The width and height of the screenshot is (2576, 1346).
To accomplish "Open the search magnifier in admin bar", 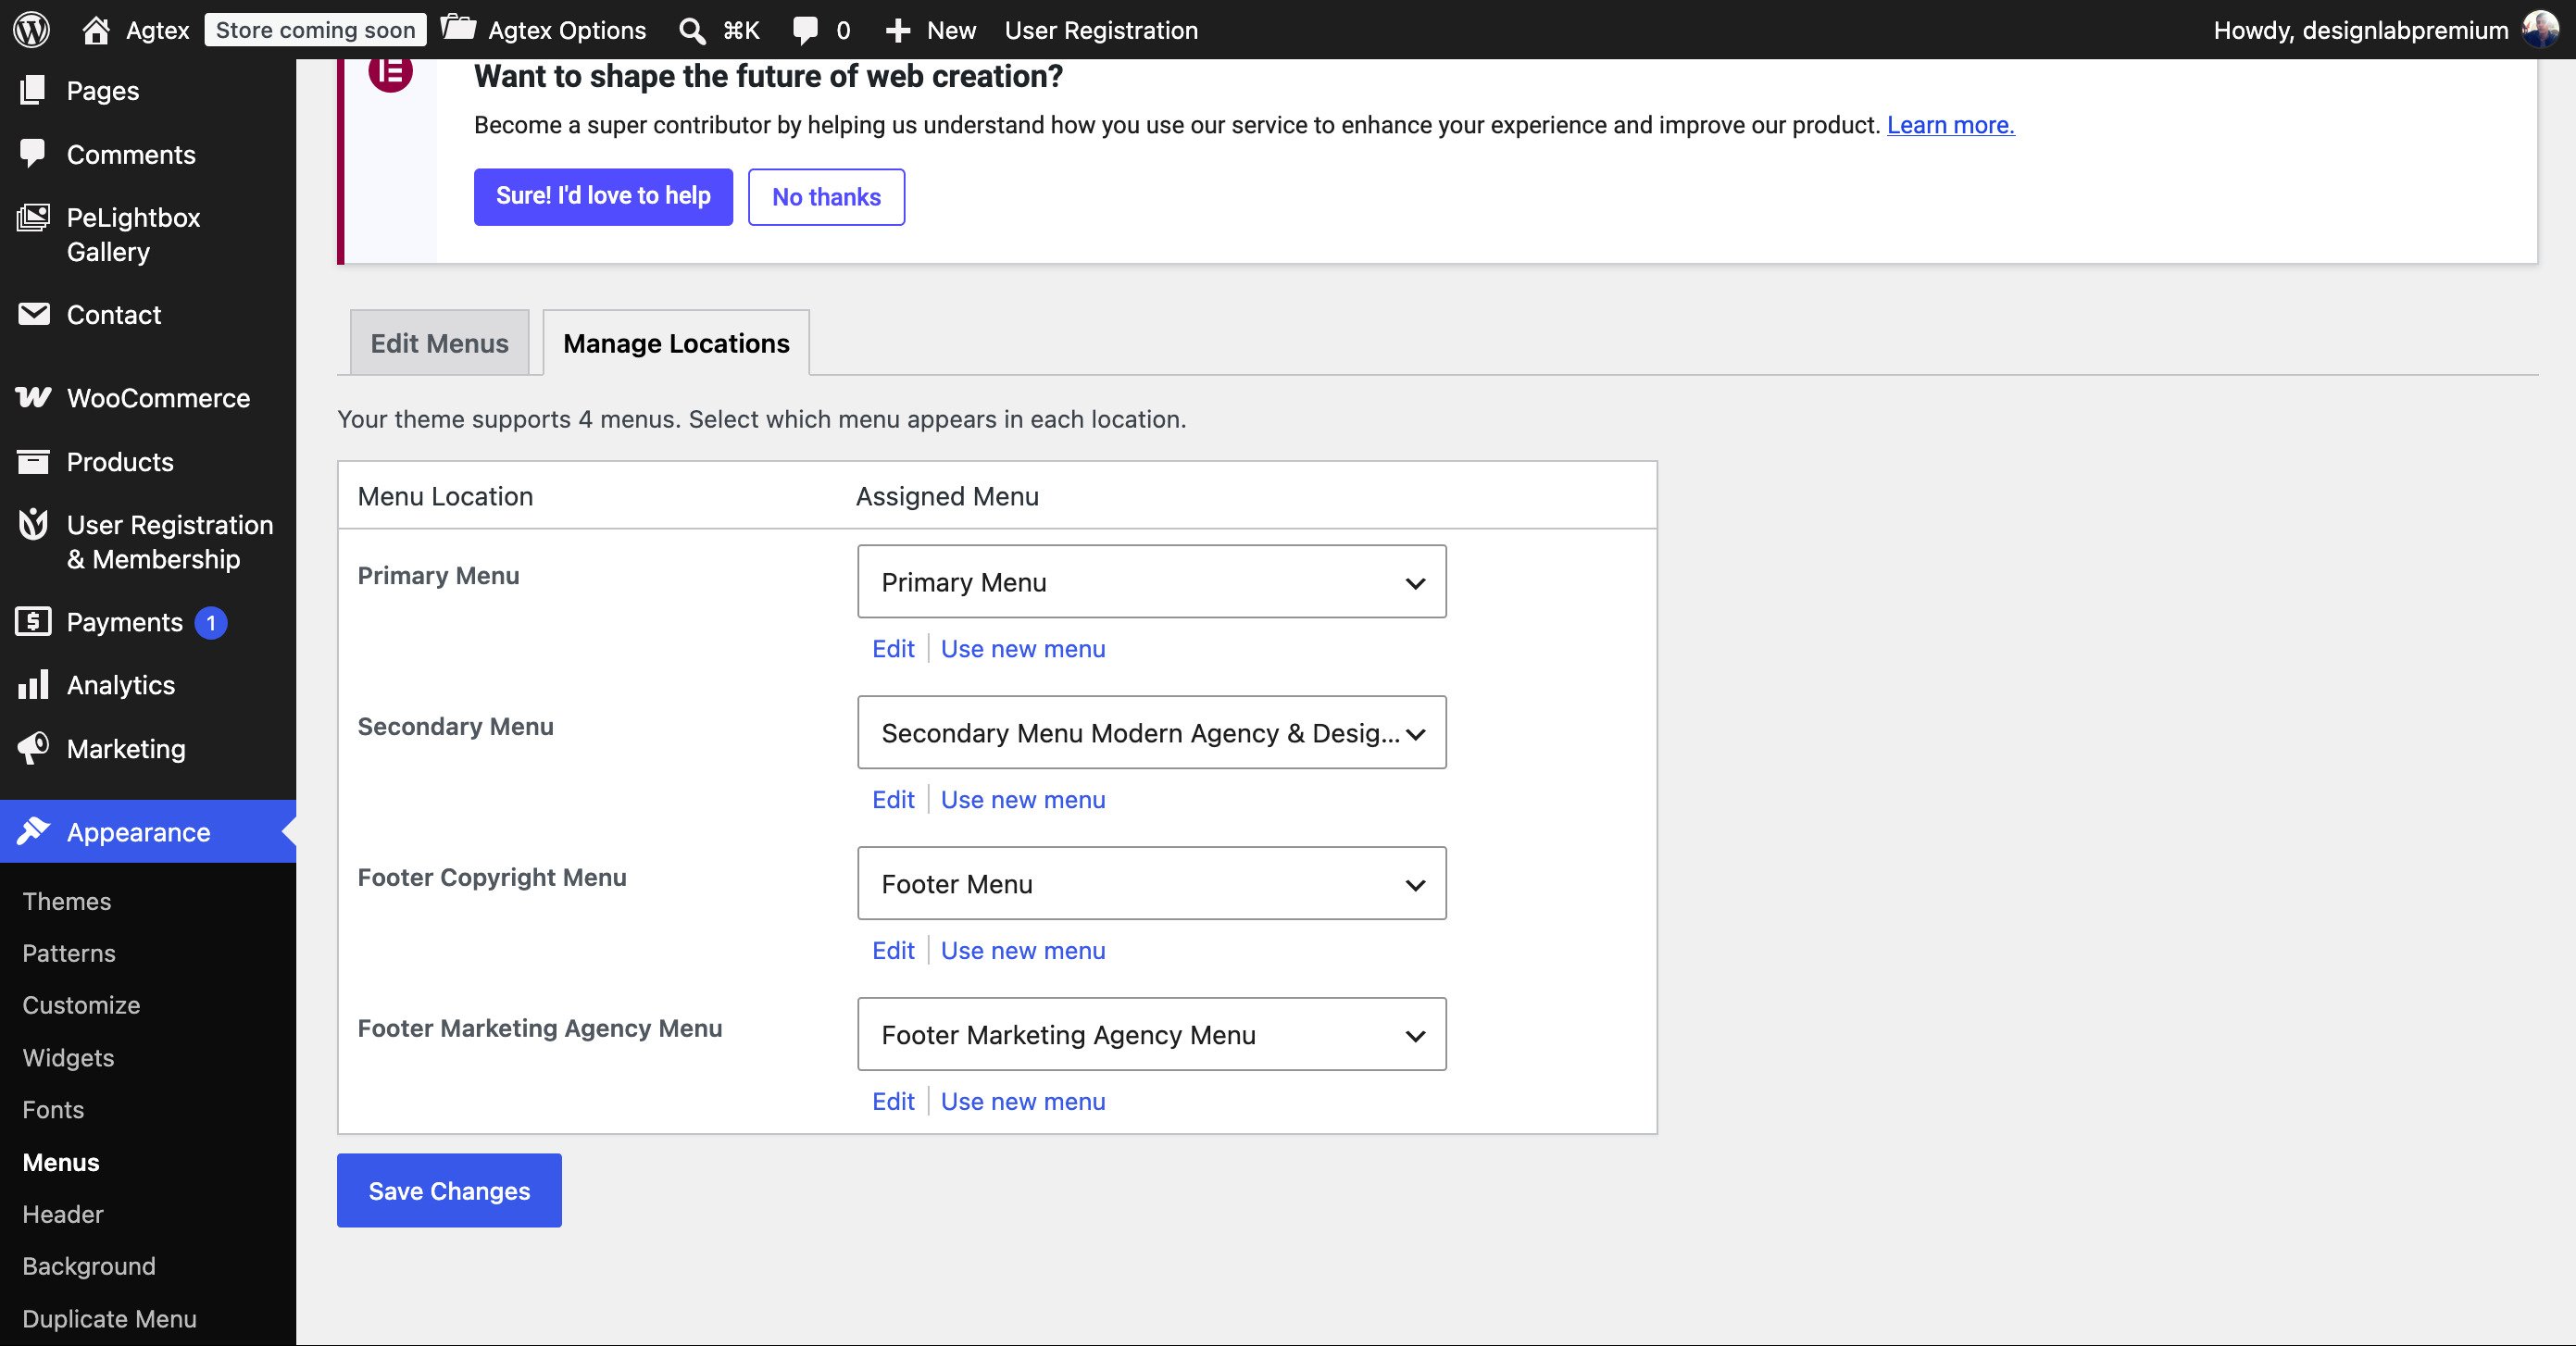I will pos(692,30).
